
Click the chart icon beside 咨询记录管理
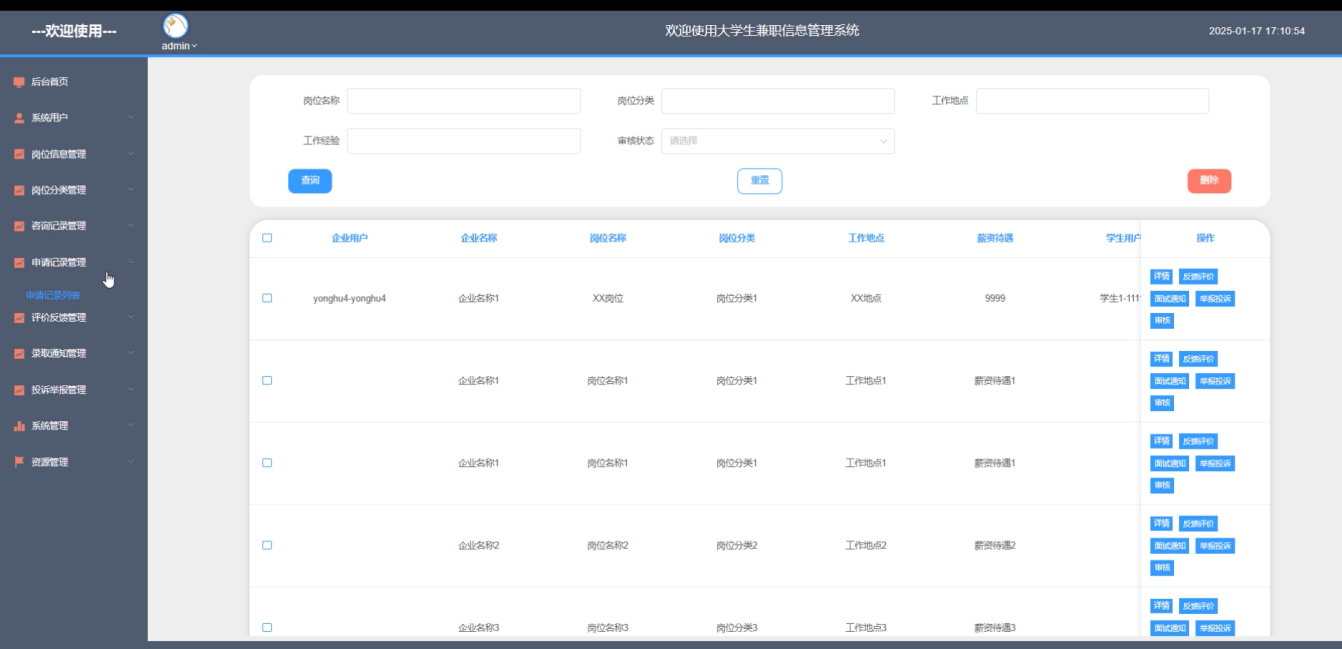point(19,226)
